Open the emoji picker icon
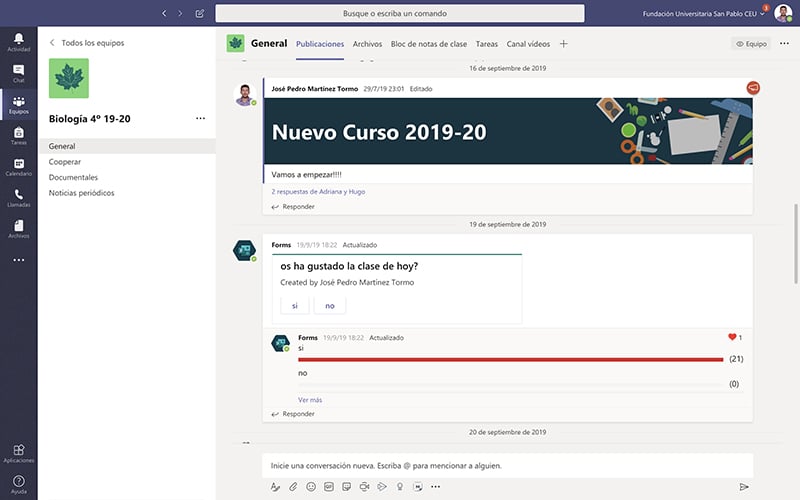Viewport: 800px width, 500px height. click(311, 487)
